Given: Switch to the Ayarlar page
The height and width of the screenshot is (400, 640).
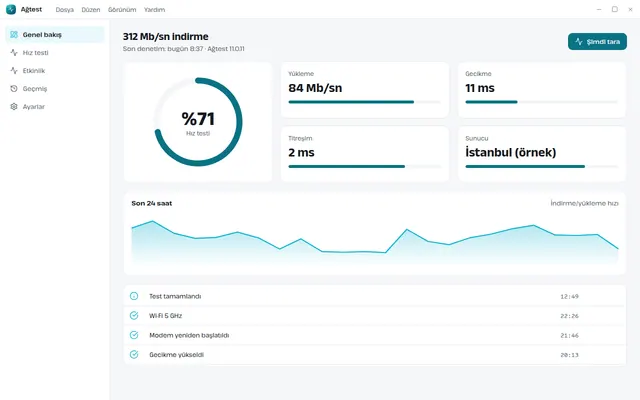Looking at the screenshot, I should [55, 107].
